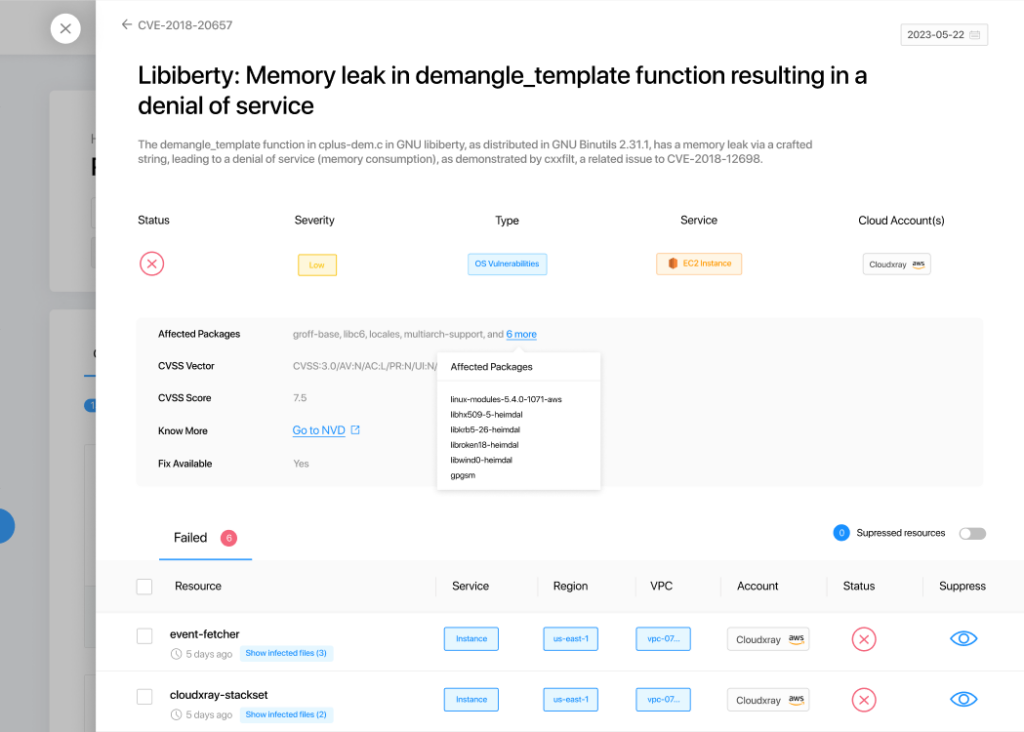Click the external link icon next to Go to NVD
1024x732 pixels.
point(355,431)
